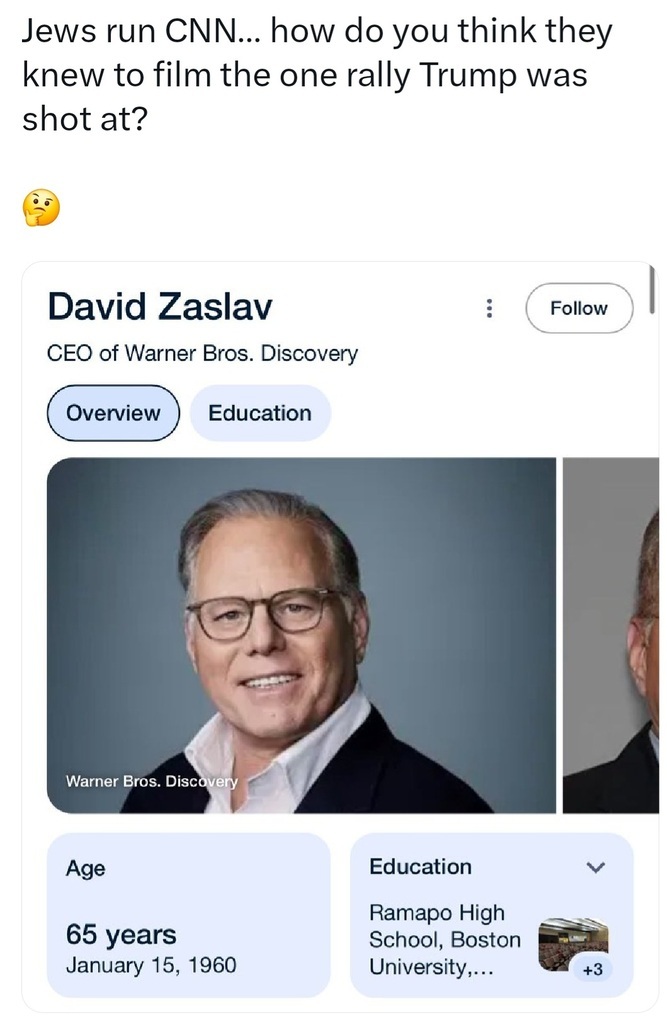This screenshot has width=667, height=1024.
Task: Click the Ramapo High School, Boston University text
Action: click(445, 940)
